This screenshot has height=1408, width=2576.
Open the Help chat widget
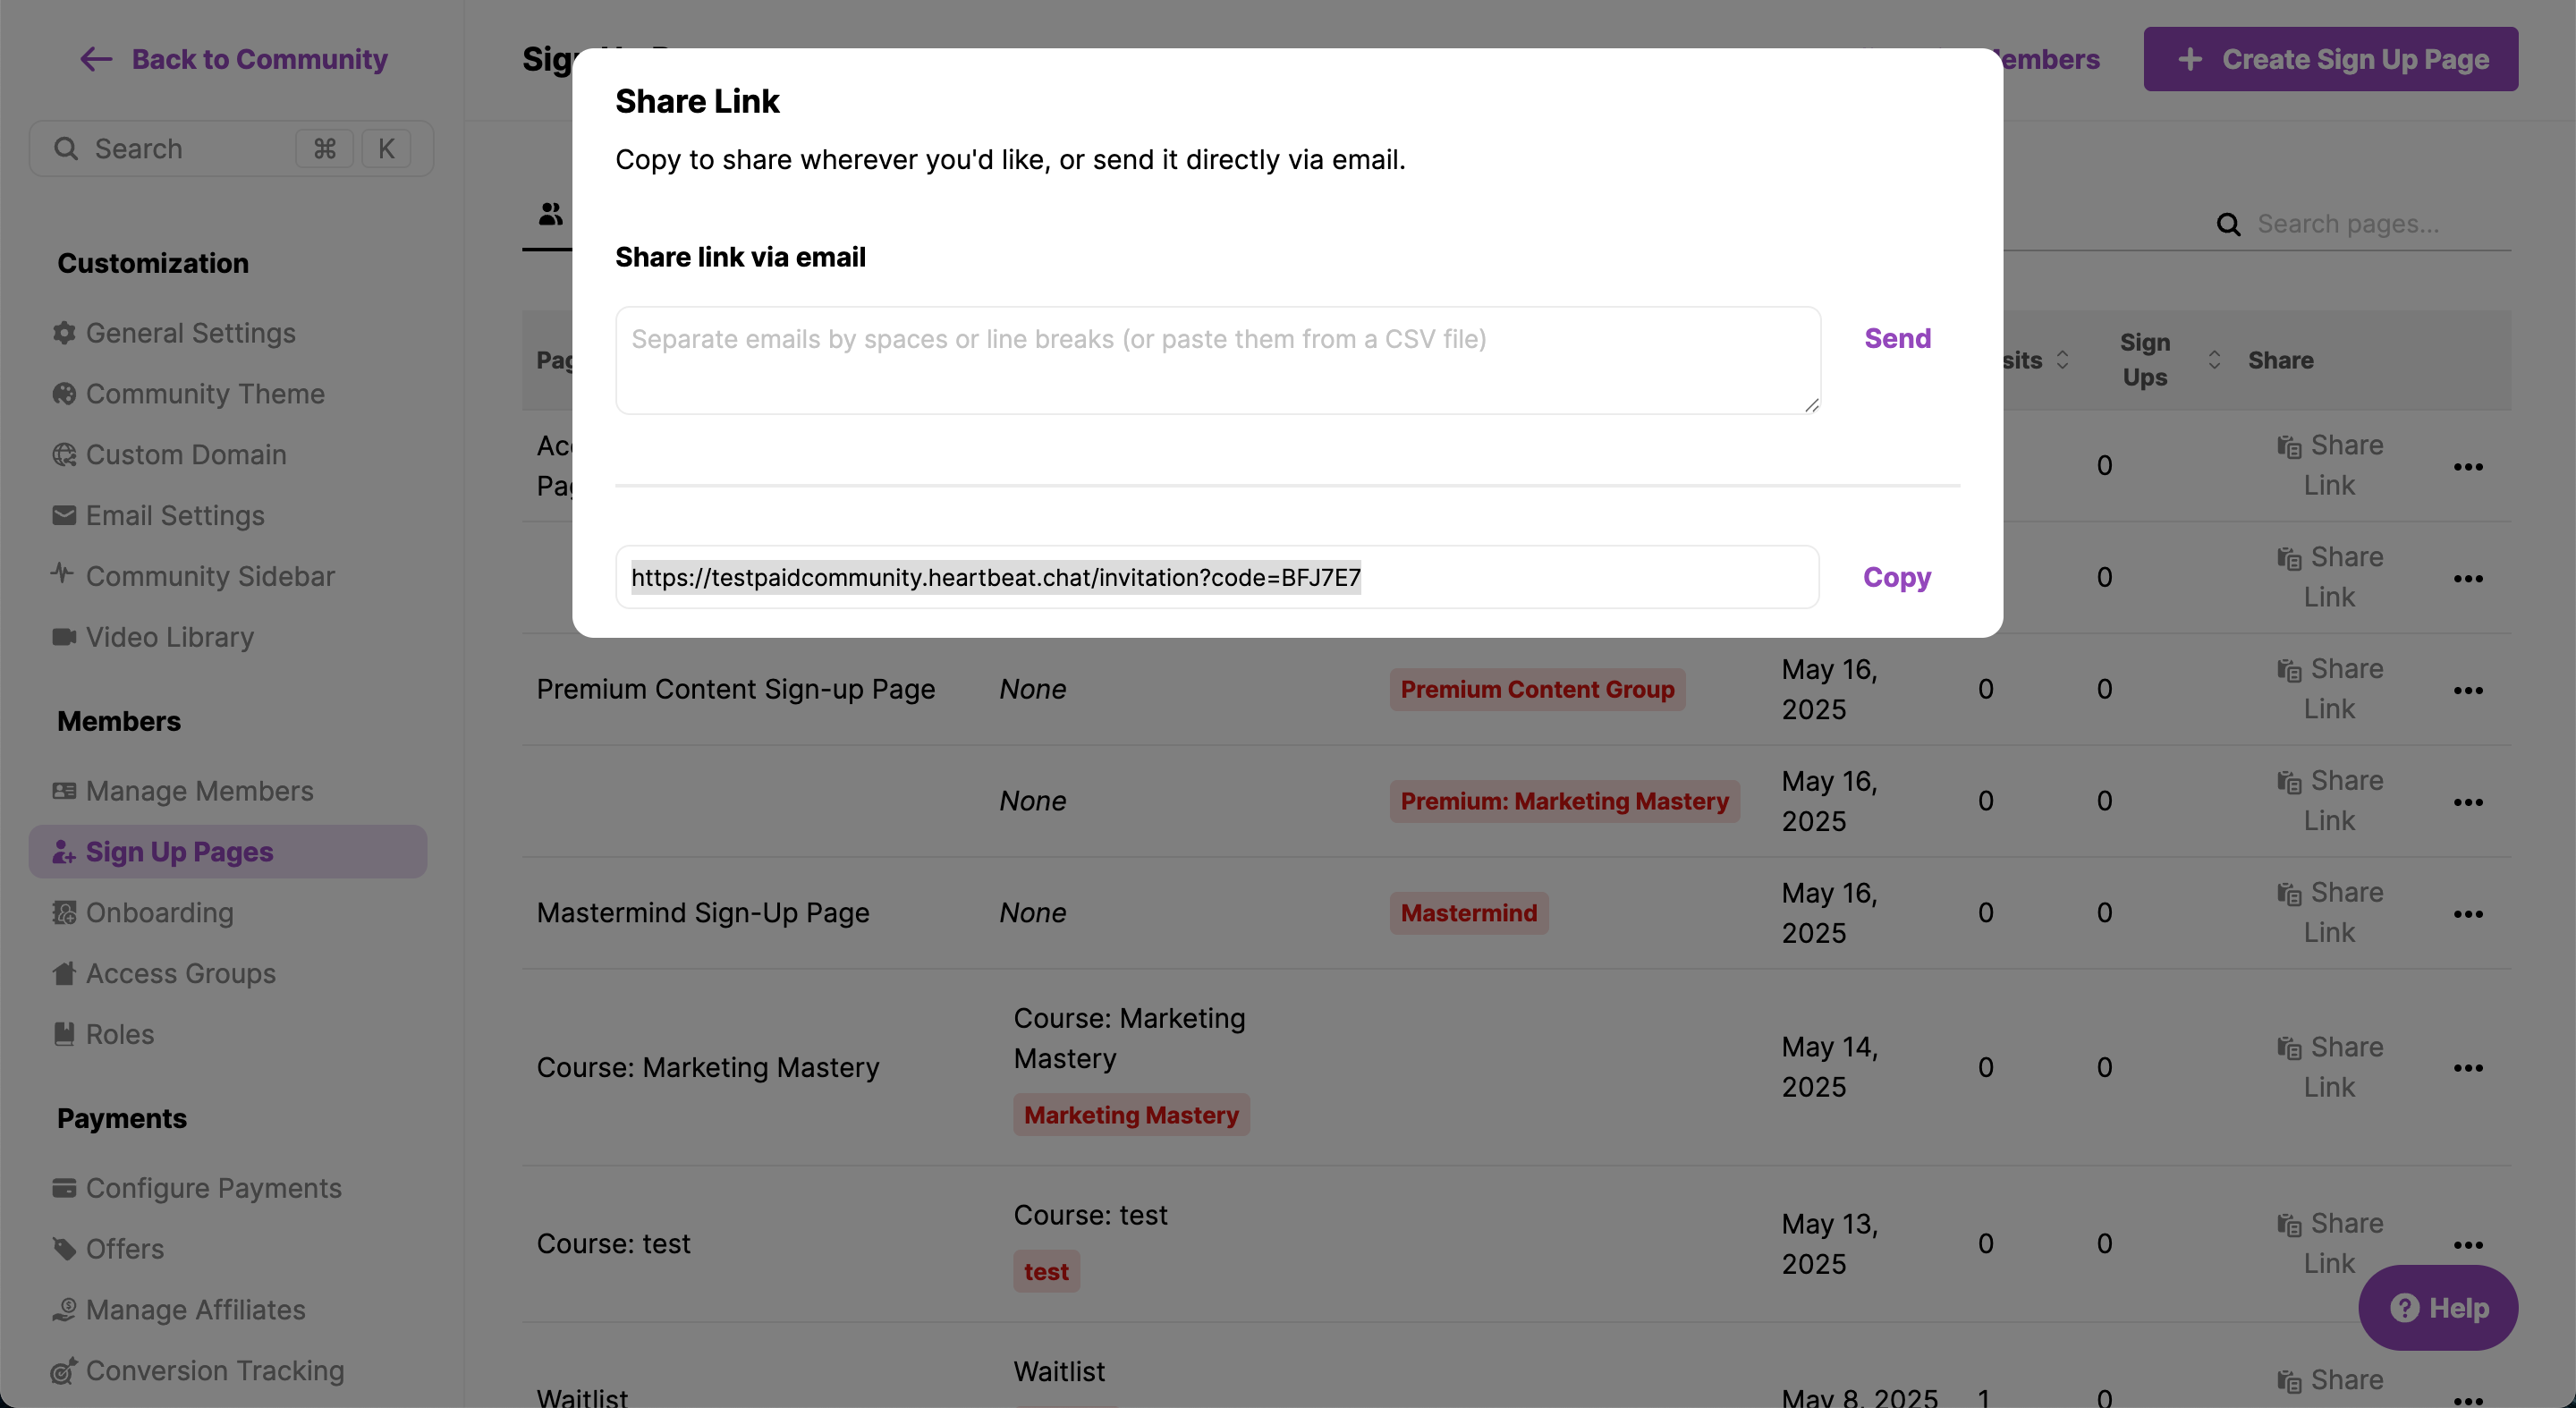click(2438, 1307)
